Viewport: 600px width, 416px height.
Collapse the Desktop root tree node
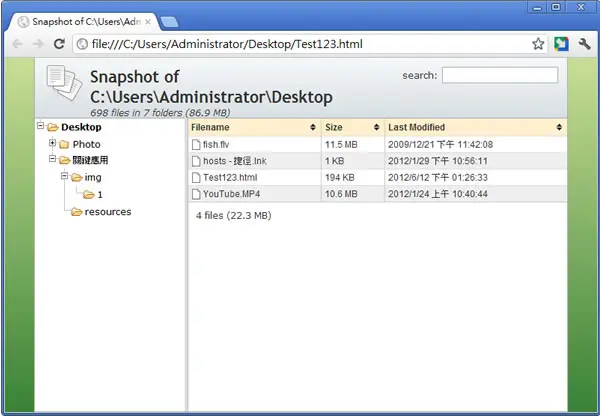(x=41, y=126)
